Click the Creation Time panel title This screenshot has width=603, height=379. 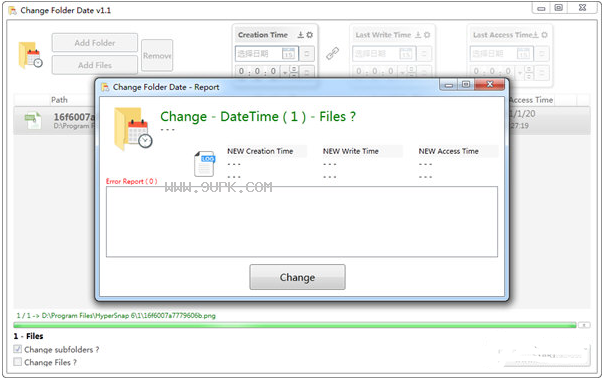[263, 35]
